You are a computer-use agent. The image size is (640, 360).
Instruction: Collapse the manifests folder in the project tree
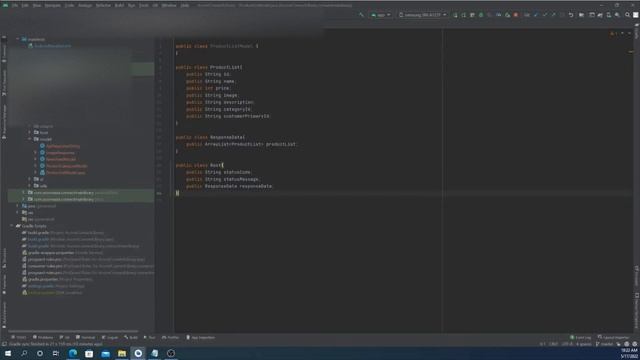[x=18, y=39]
